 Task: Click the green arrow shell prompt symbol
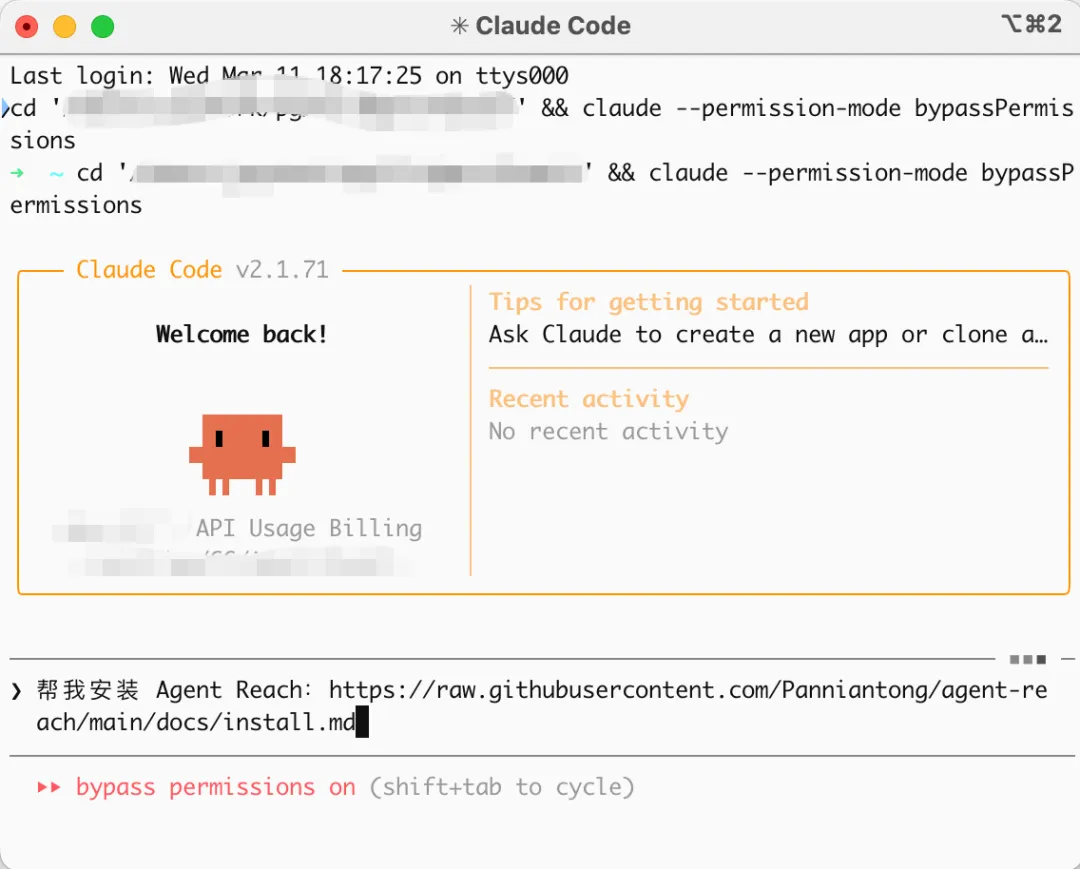(x=17, y=173)
